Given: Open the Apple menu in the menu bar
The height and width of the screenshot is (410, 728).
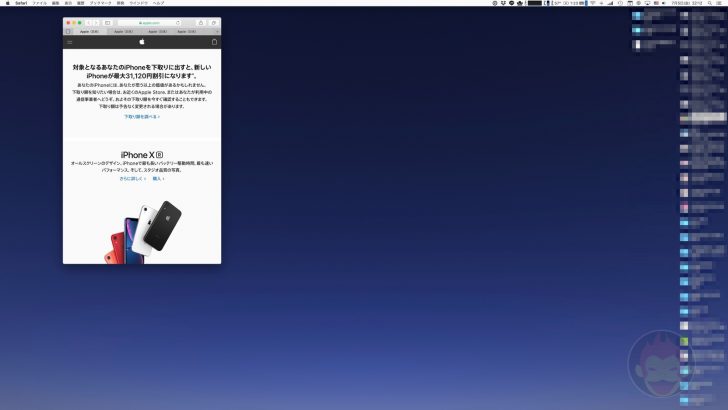Looking at the screenshot, I should point(7,3).
